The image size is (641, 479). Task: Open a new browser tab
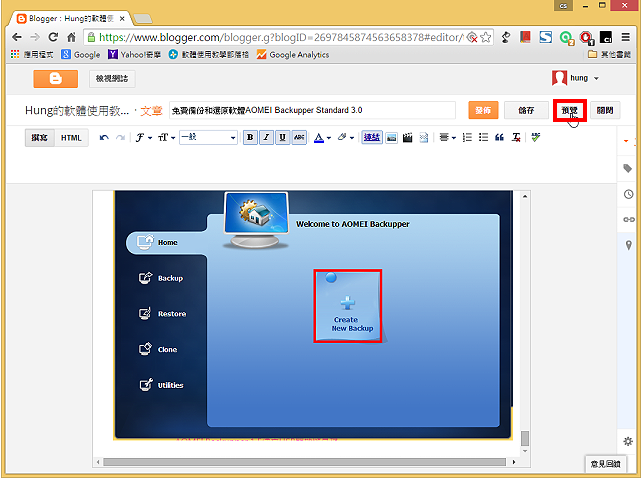pyautogui.click(x=143, y=19)
